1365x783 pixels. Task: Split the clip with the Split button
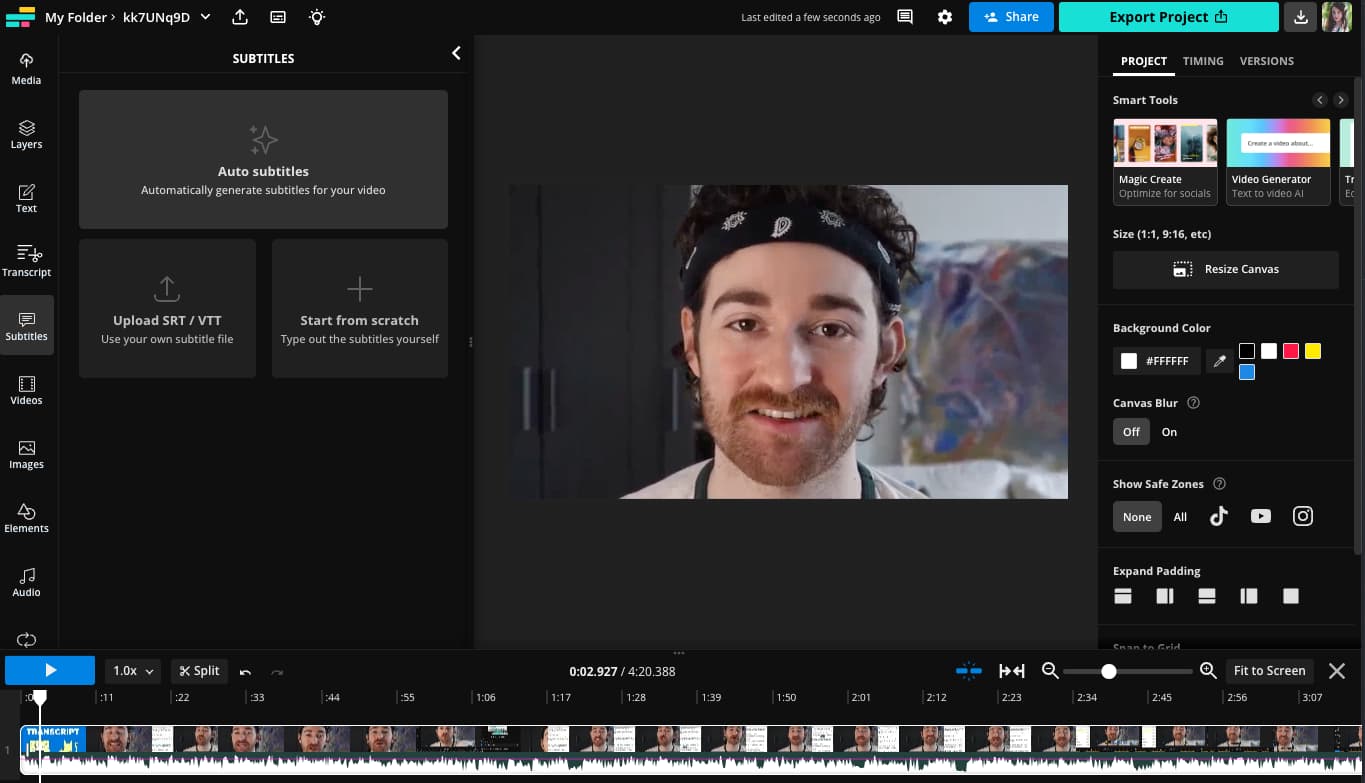199,671
